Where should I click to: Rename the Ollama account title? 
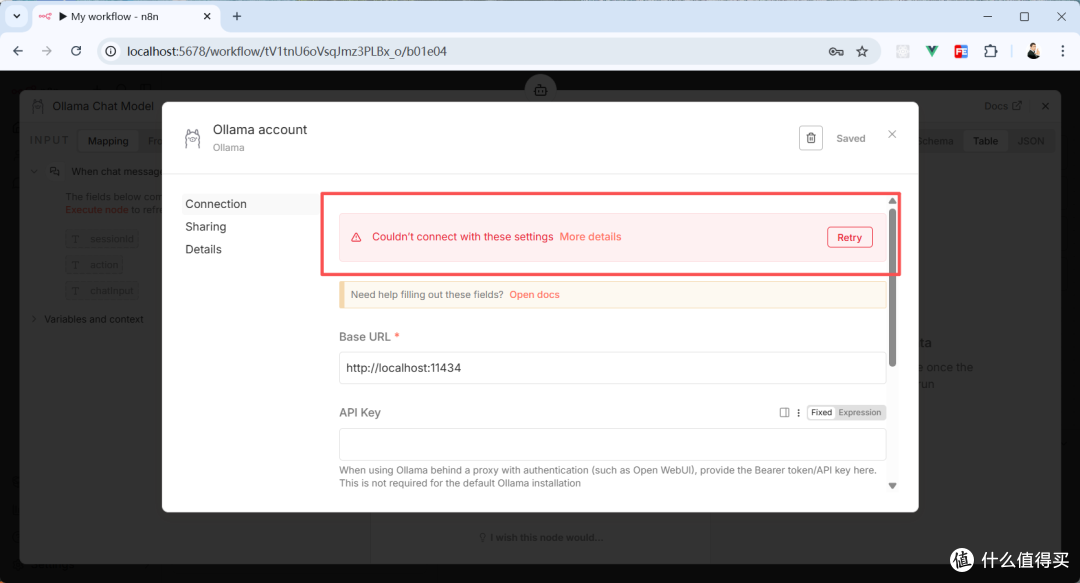260,130
